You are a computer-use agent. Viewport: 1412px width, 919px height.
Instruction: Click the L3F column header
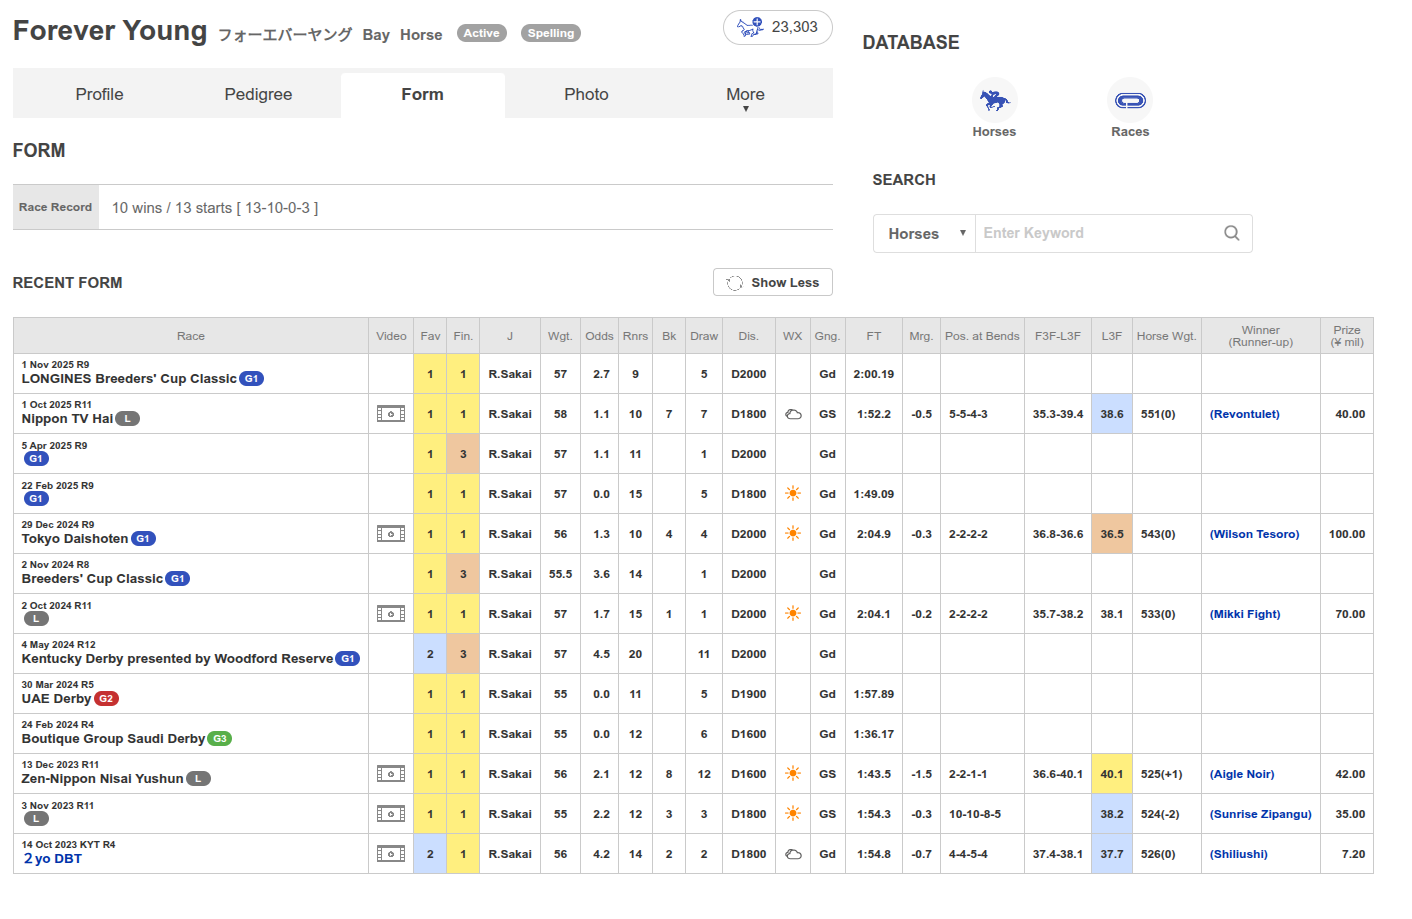coord(1112,336)
